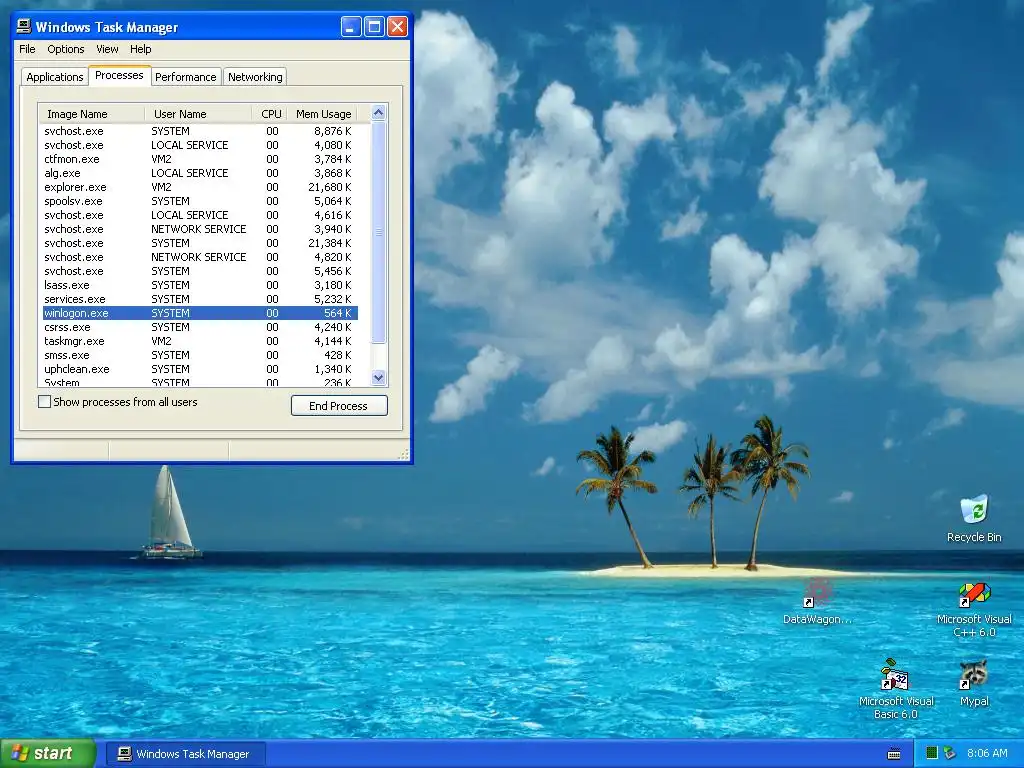Select the DataWagon desktop shortcut
The width and height of the screenshot is (1024, 768).
(x=817, y=601)
